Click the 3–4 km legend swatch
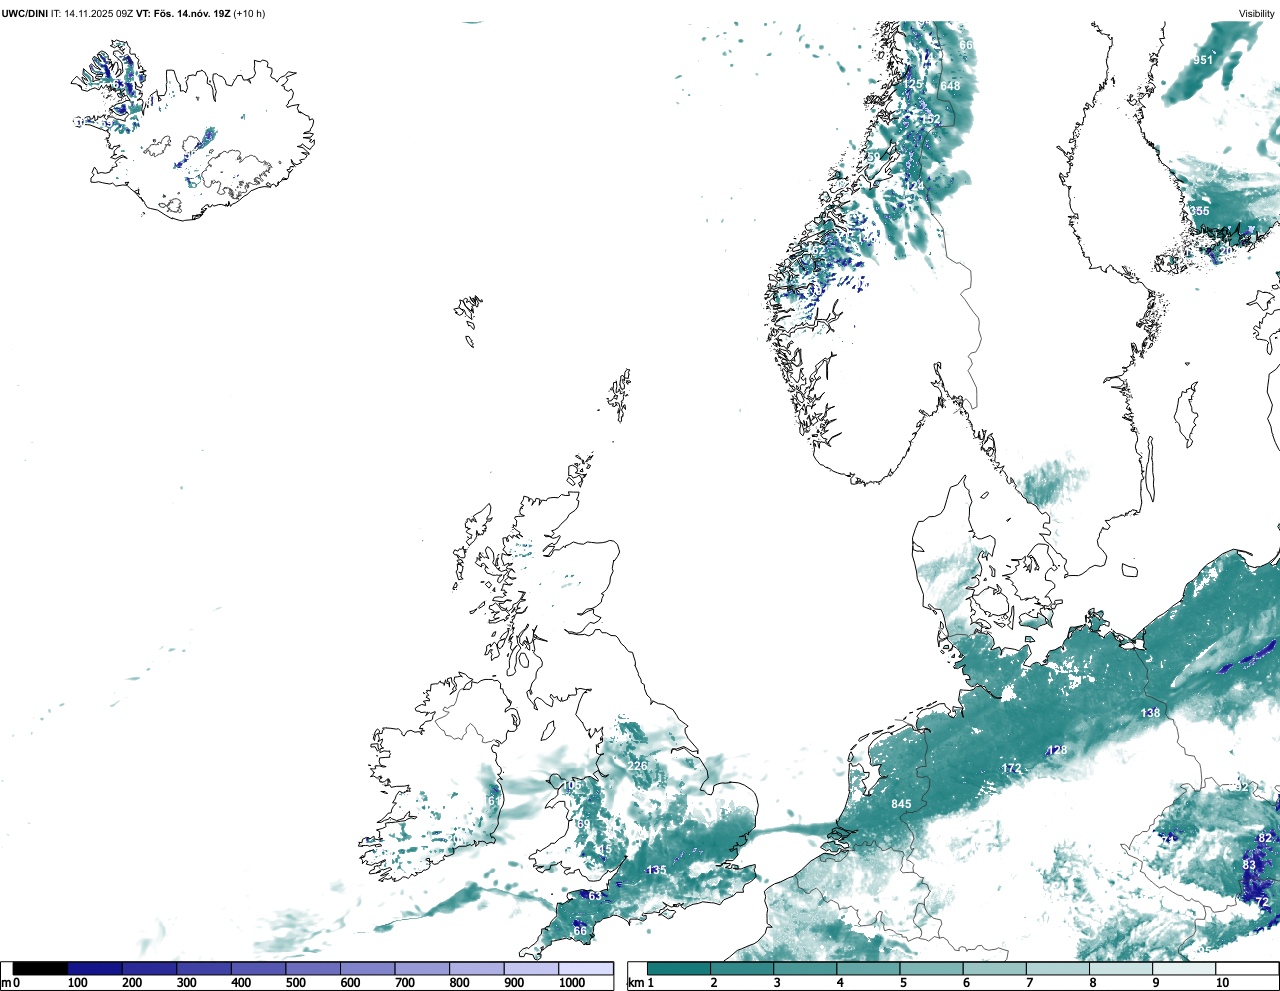 [805, 968]
